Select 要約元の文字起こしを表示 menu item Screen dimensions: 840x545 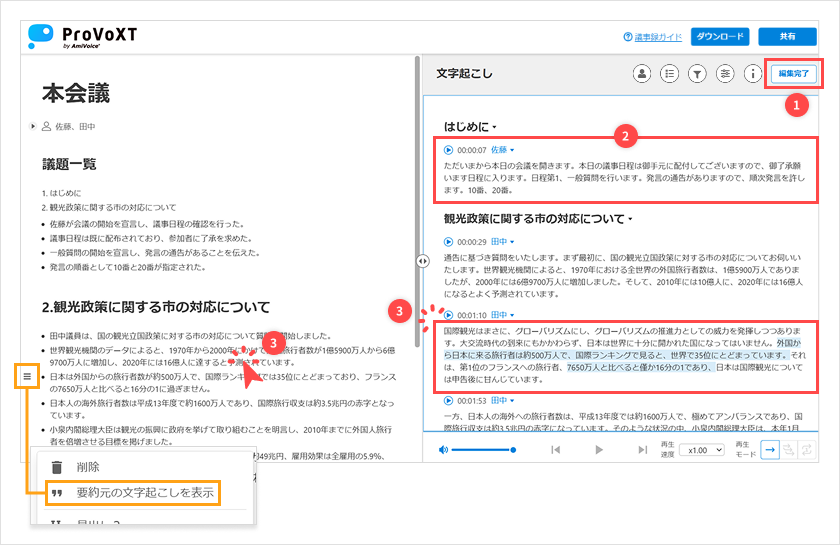(x=144, y=492)
